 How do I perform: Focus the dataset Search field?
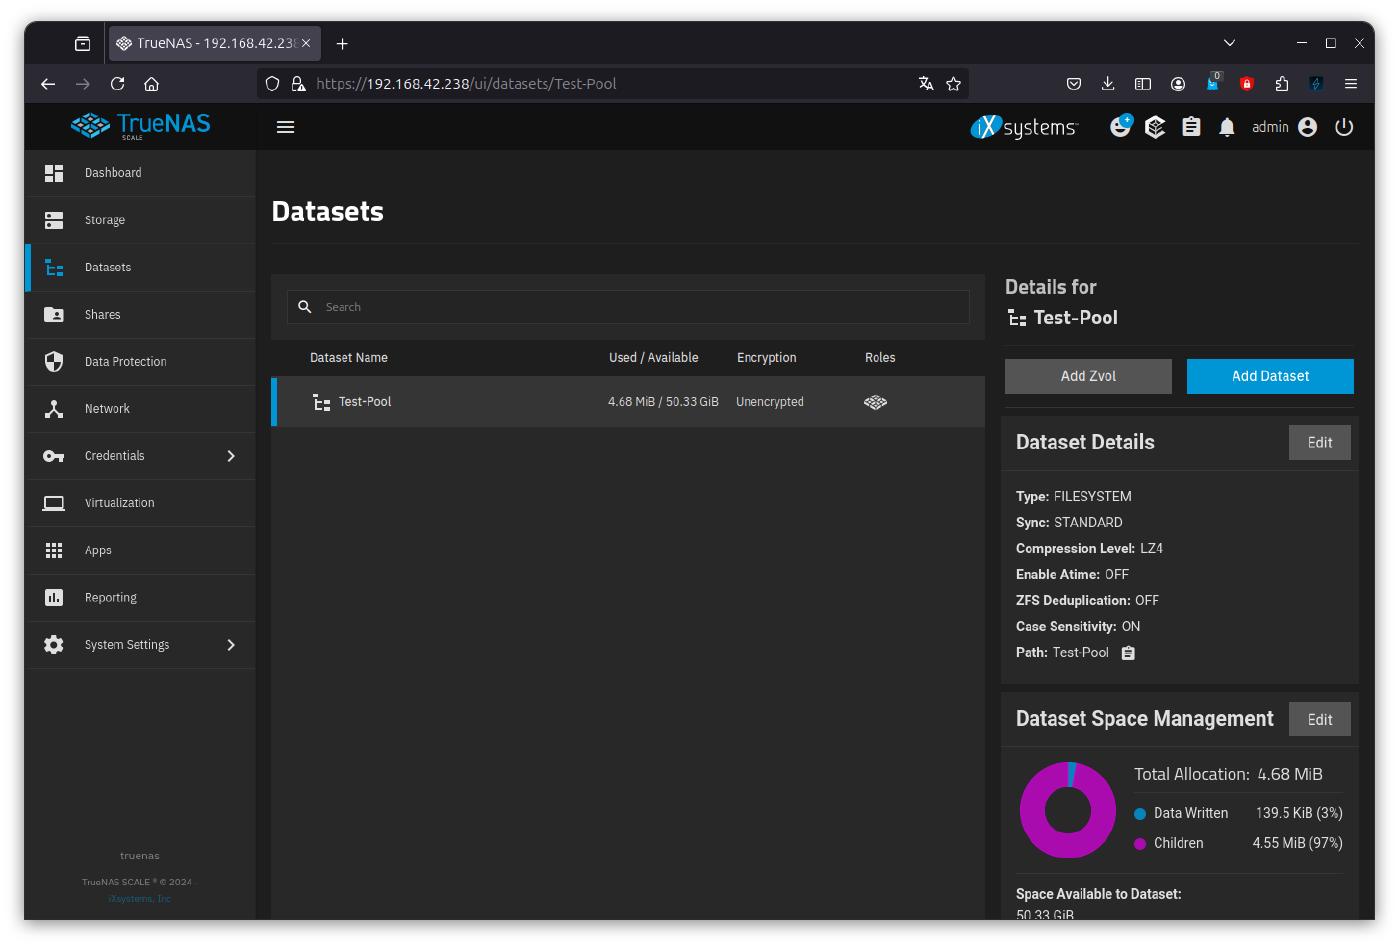click(x=640, y=307)
